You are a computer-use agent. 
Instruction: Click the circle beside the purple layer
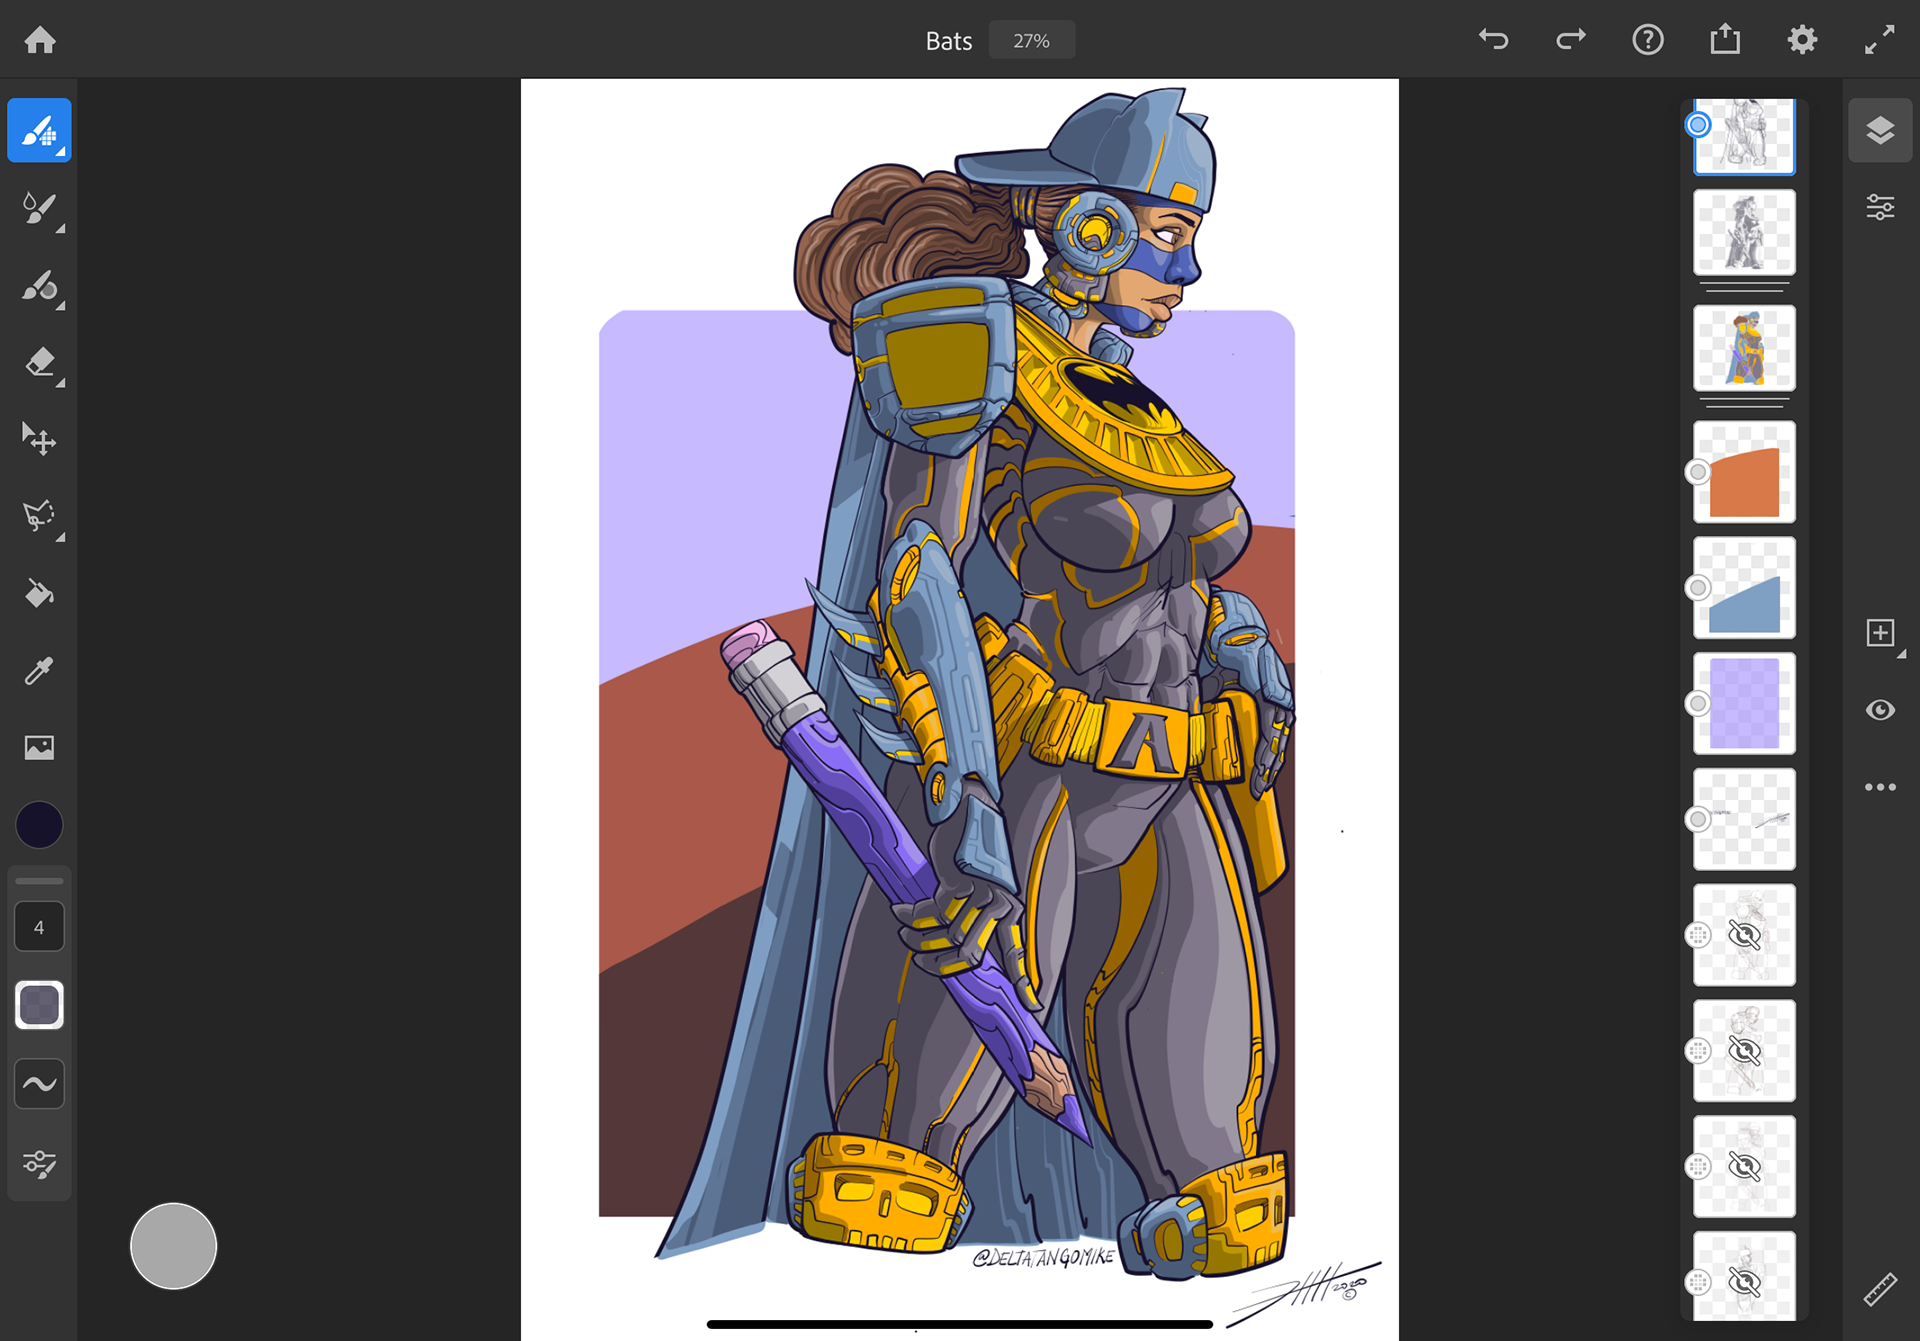coord(1697,703)
